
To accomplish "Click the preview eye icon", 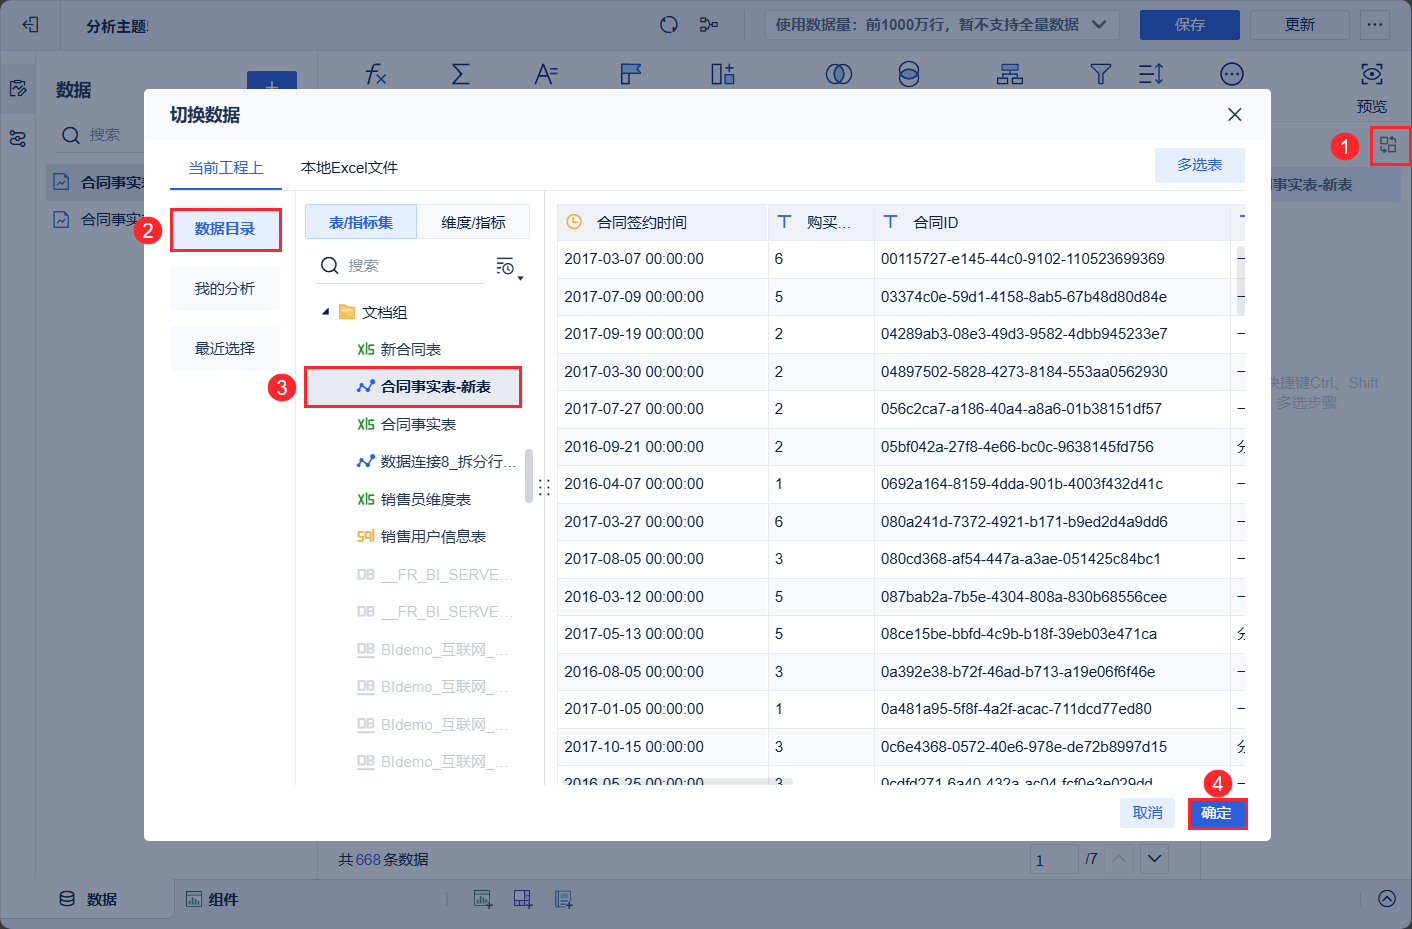I will (x=1372, y=74).
